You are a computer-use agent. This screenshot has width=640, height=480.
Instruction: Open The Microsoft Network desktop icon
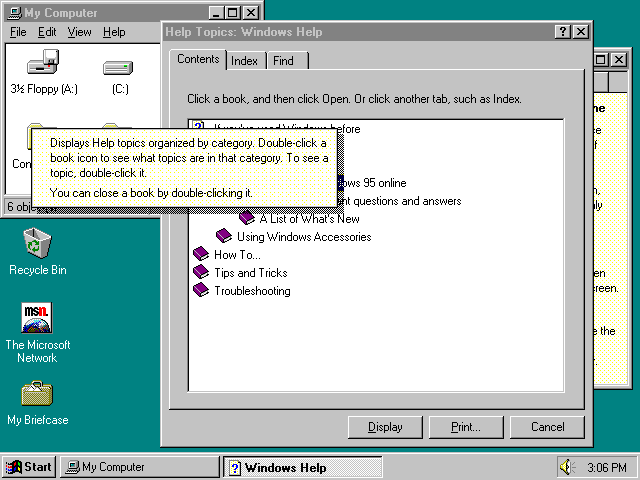click(37, 318)
